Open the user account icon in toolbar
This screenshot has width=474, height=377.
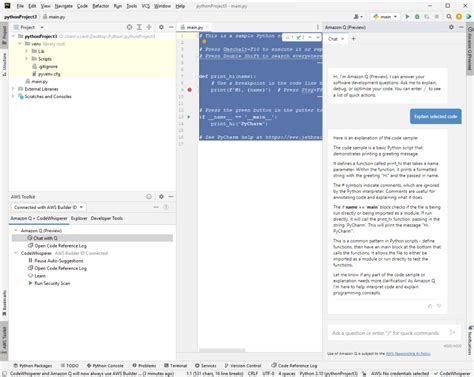(x=358, y=16)
